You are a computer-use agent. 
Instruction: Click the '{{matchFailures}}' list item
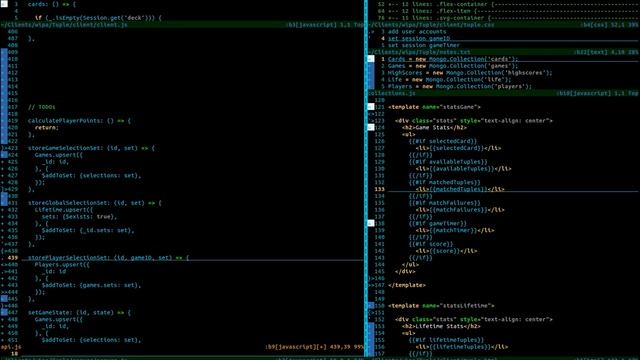click(460, 210)
